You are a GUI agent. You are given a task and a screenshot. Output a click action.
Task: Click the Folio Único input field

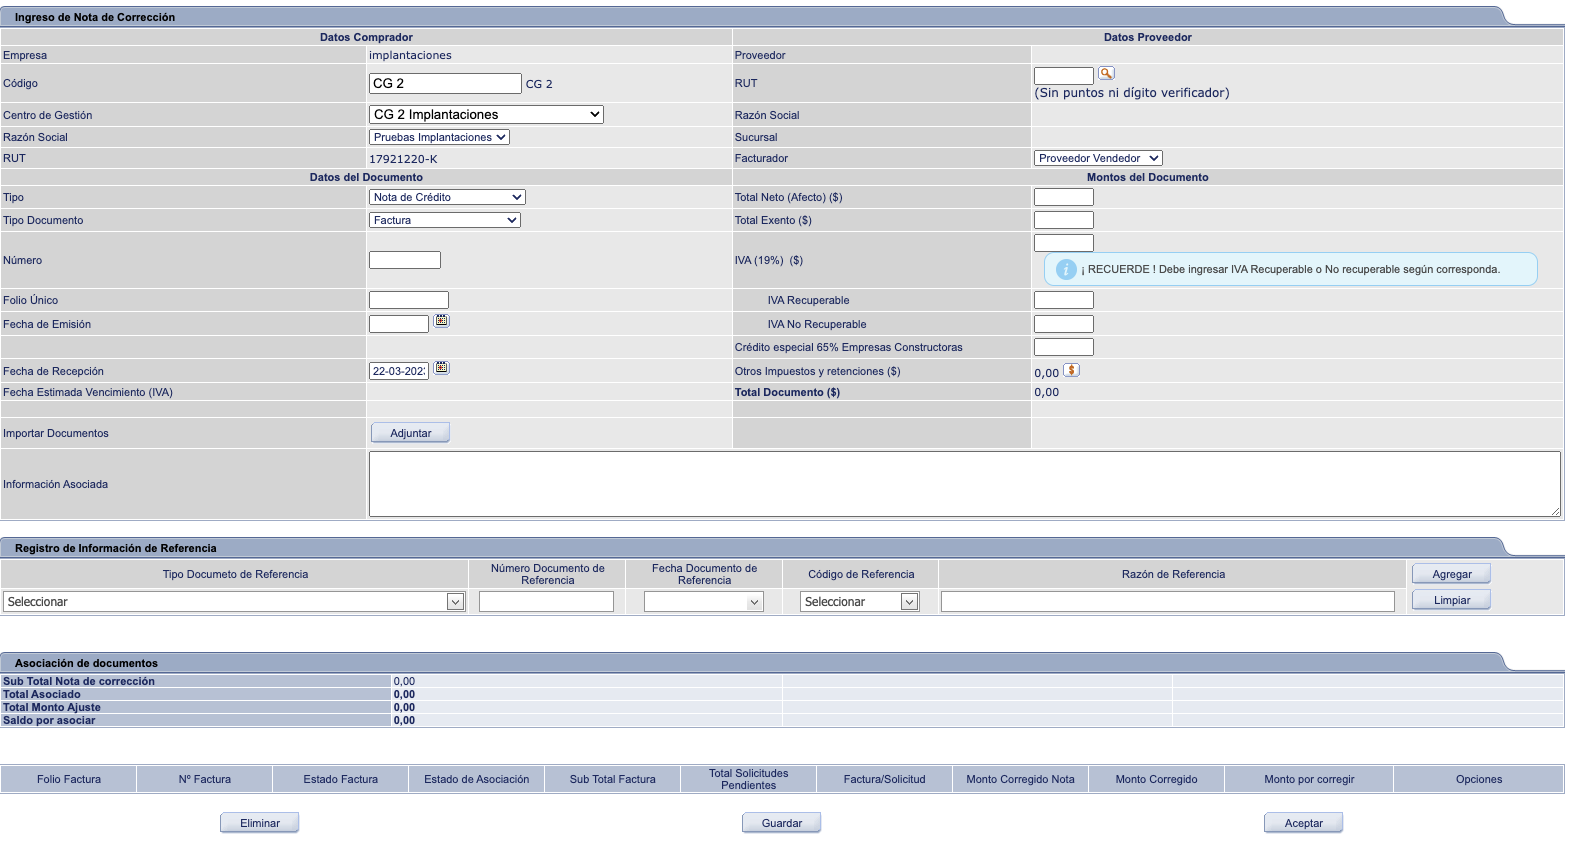(409, 300)
